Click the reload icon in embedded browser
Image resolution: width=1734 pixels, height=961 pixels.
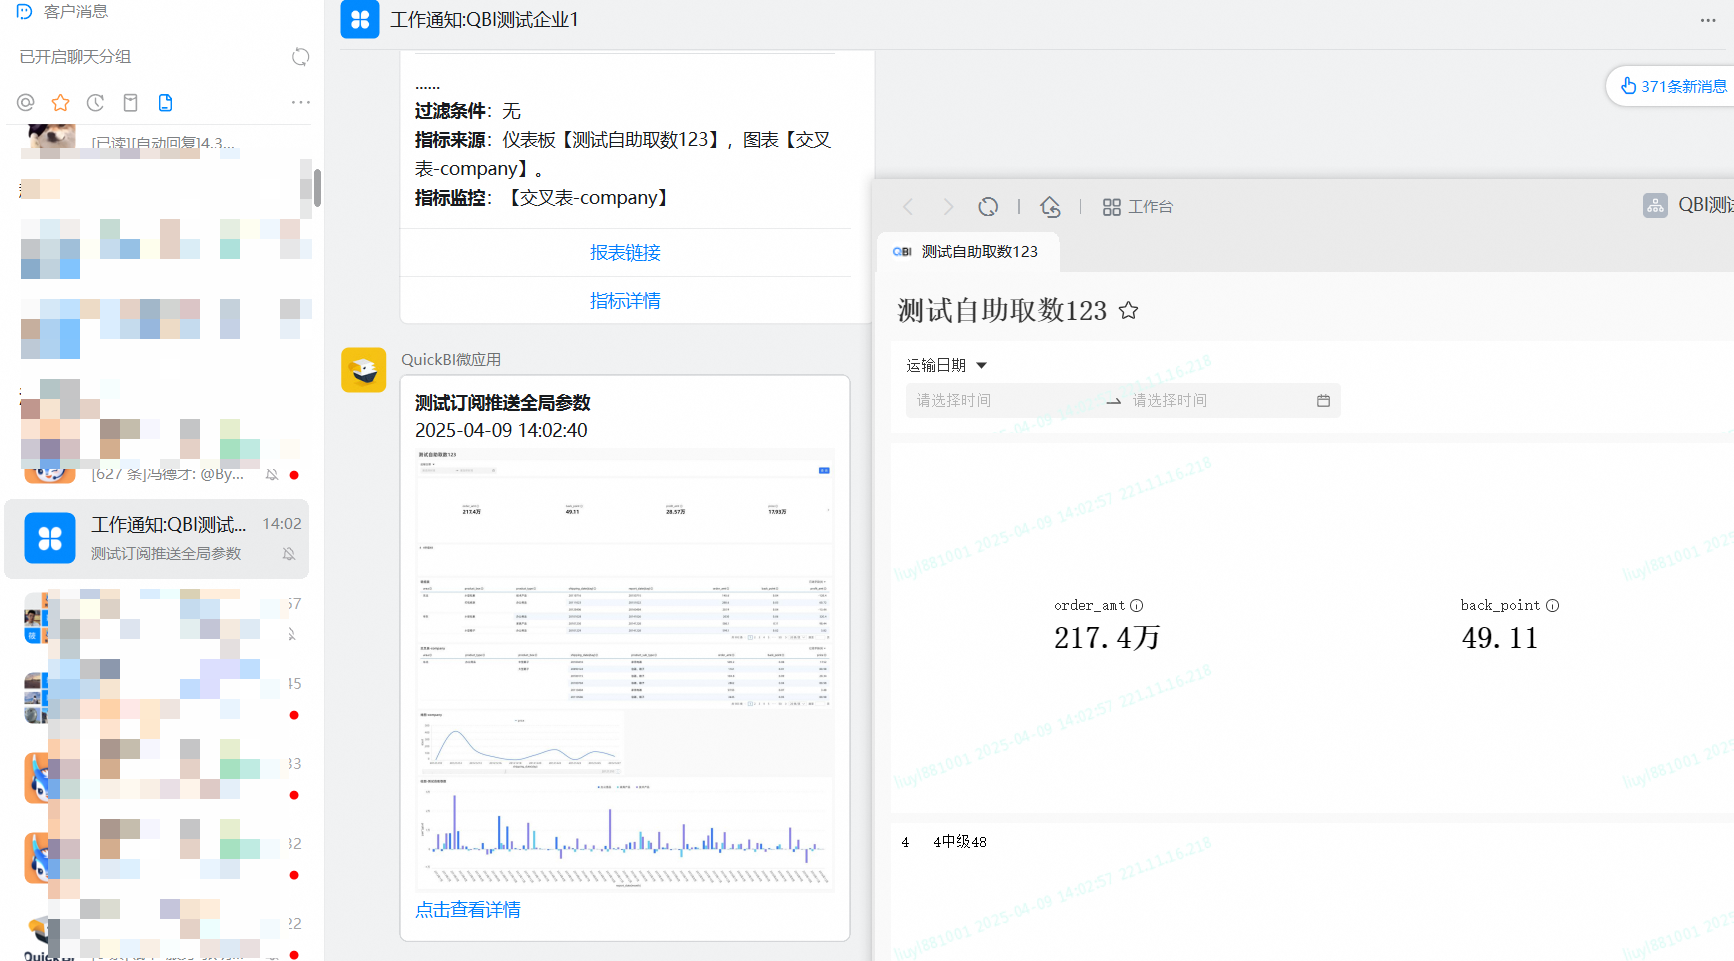click(x=988, y=206)
